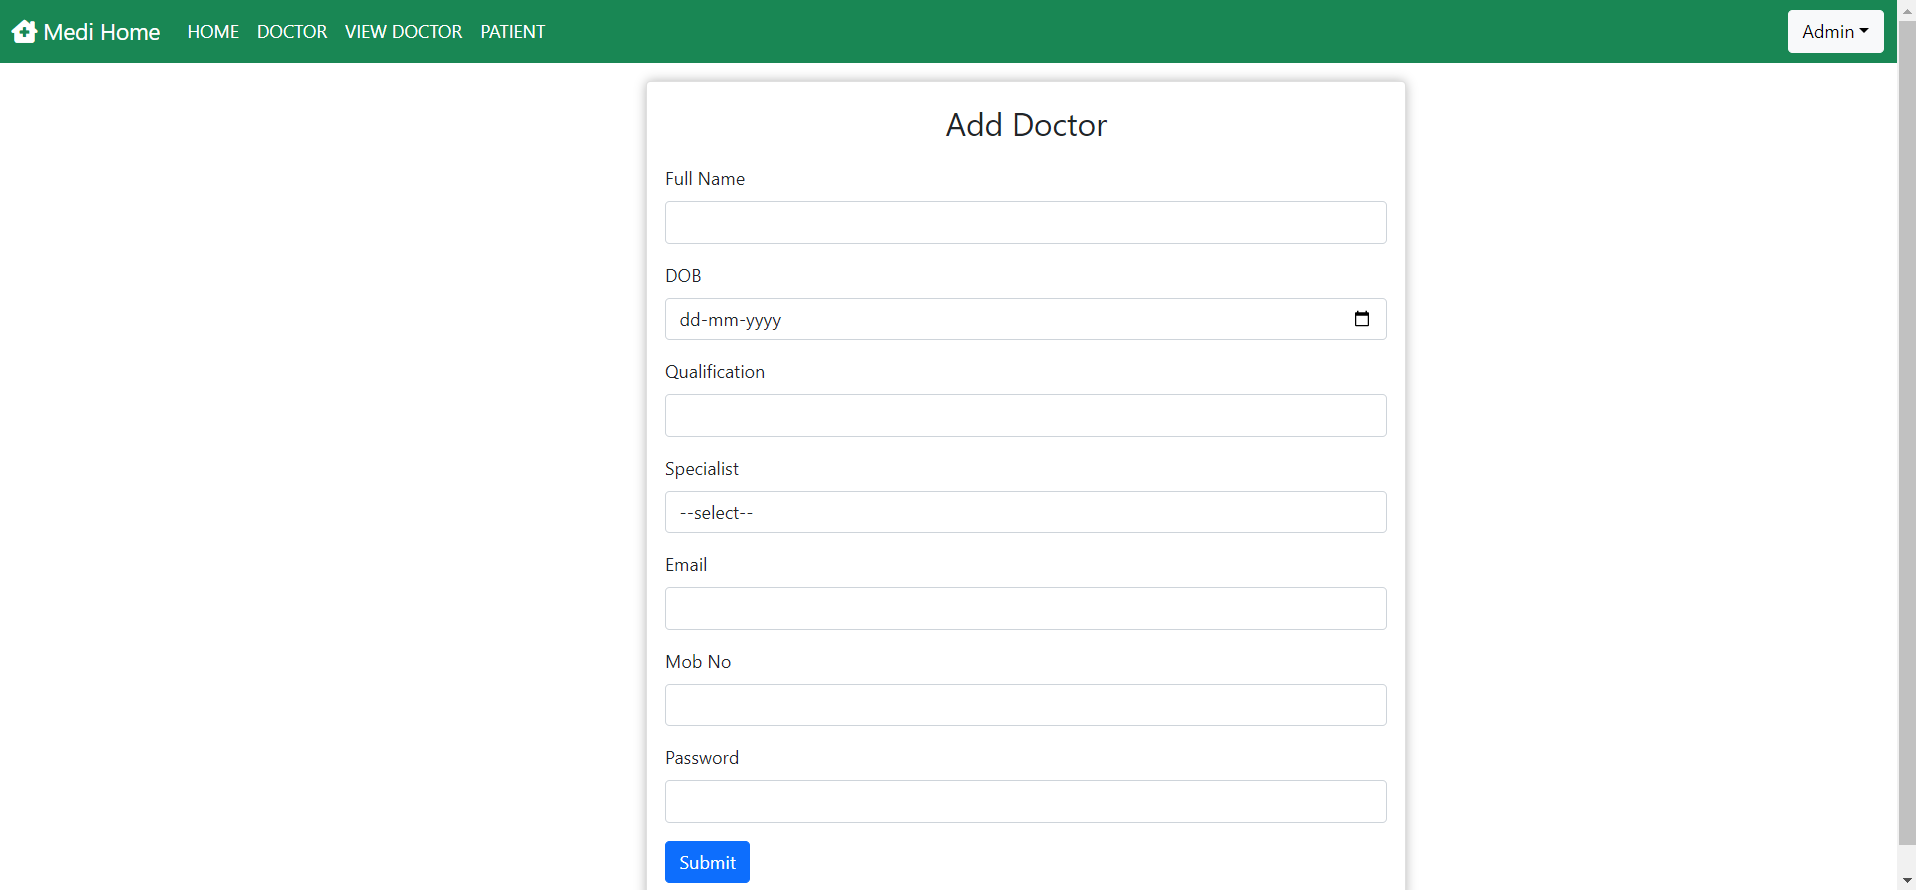1916x890 pixels.
Task: Select the yyyy year segment in DOB
Action: [x=763, y=320]
